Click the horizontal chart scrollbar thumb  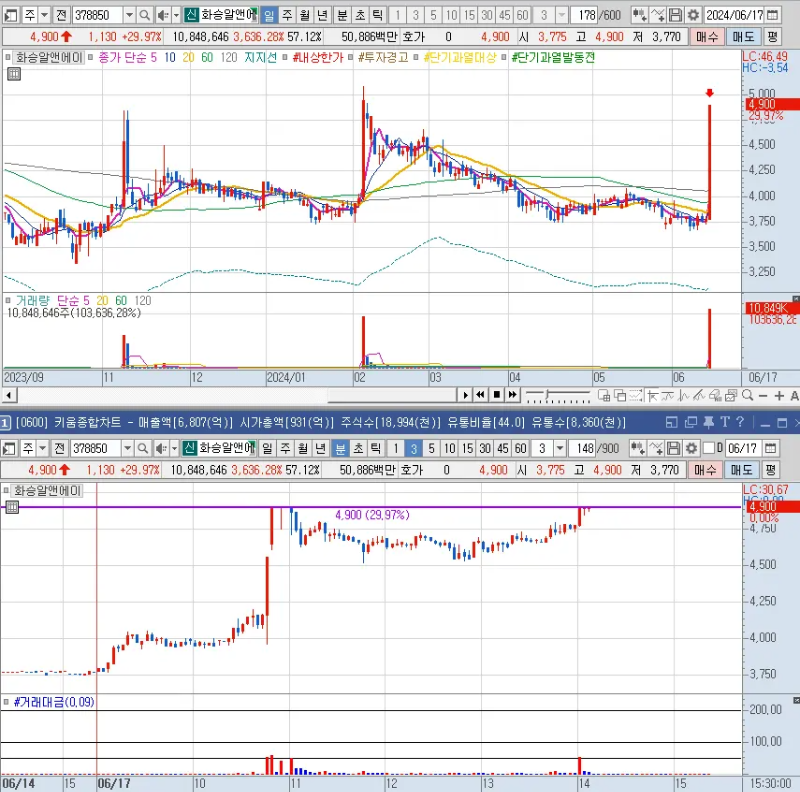point(391,395)
